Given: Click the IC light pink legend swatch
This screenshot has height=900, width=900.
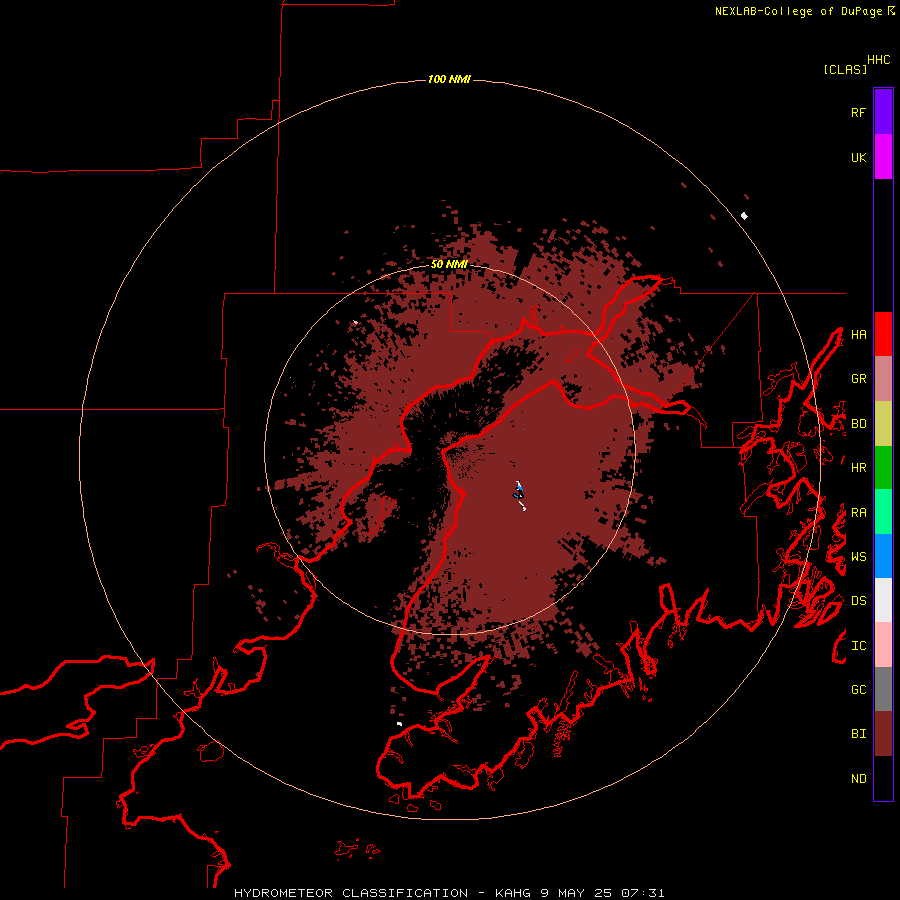Looking at the screenshot, I should (883, 645).
